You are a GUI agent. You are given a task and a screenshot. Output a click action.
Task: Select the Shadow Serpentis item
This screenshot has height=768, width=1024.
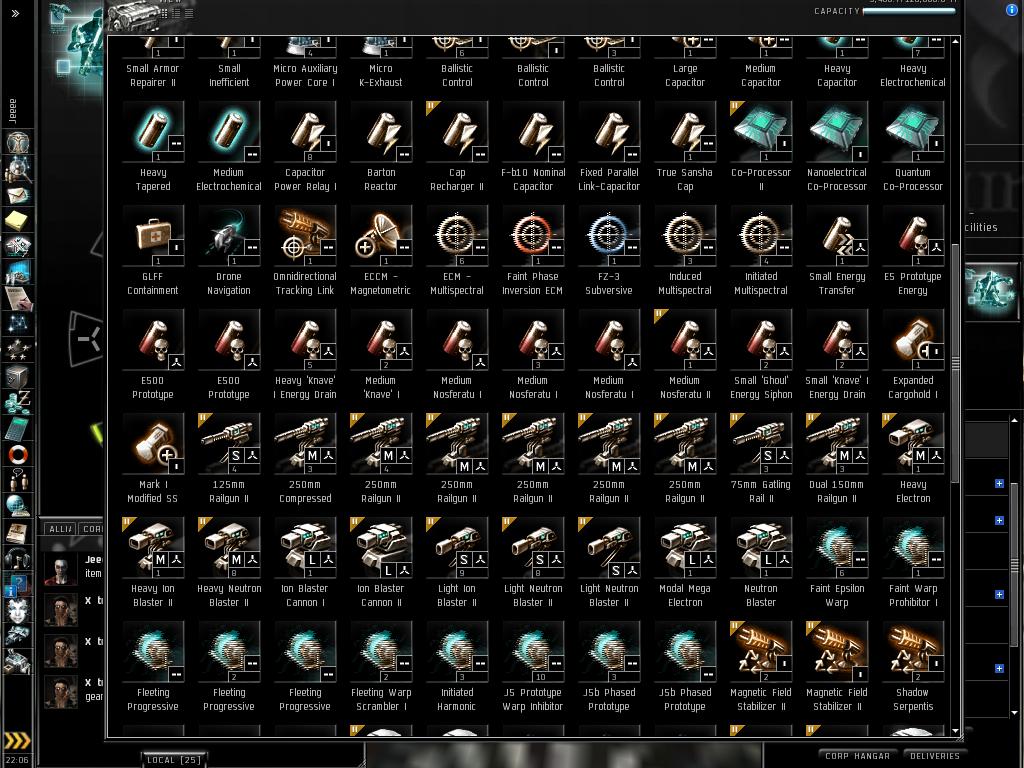913,666
